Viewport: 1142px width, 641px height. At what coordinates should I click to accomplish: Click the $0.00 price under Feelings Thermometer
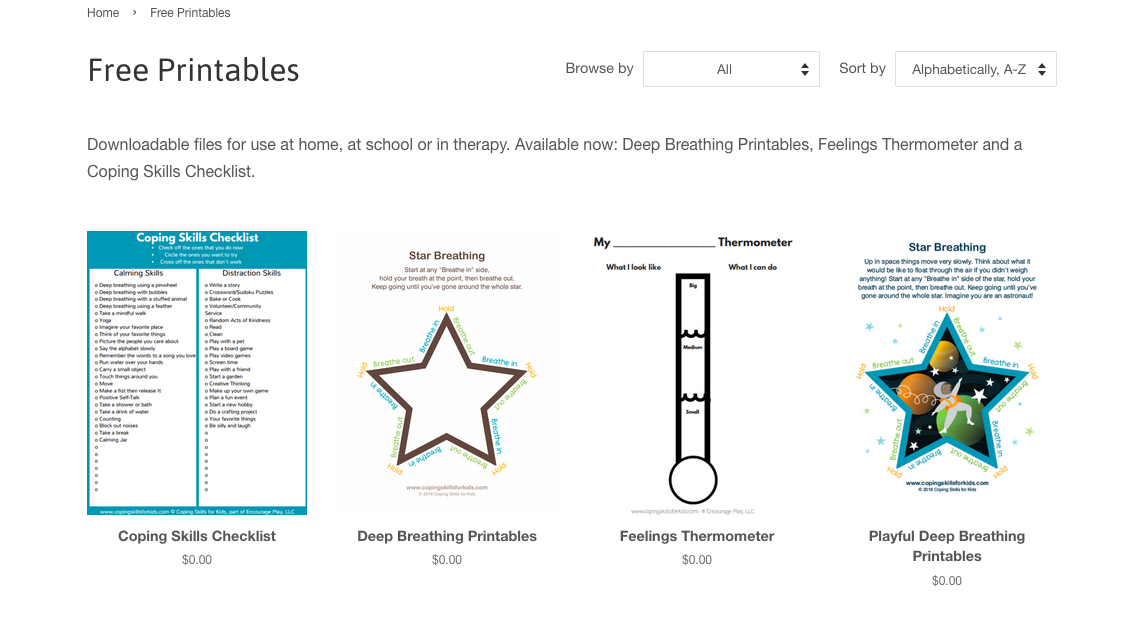pos(697,560)
